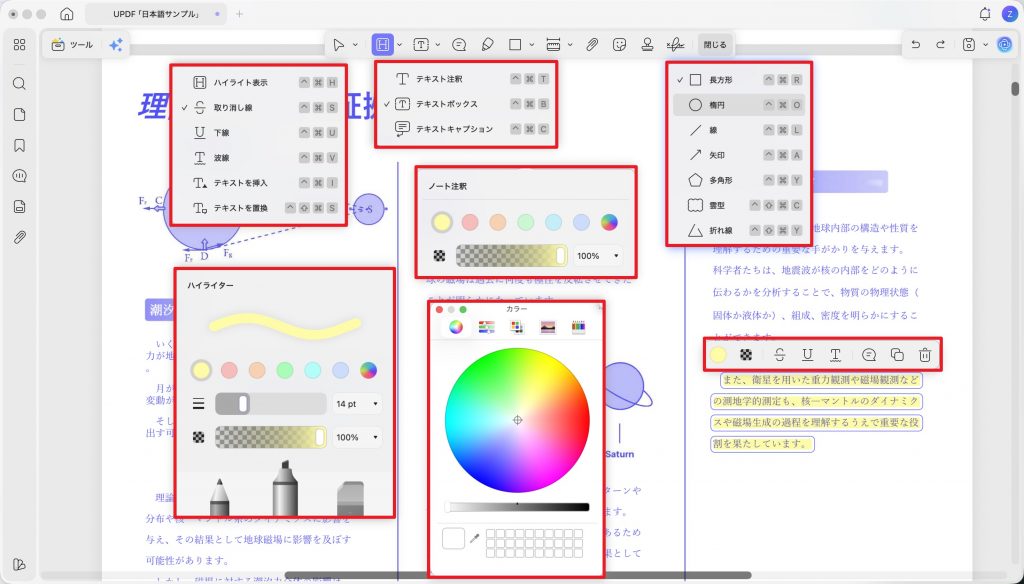Expand the measure tool dropdown arrow

pos(570,44)
